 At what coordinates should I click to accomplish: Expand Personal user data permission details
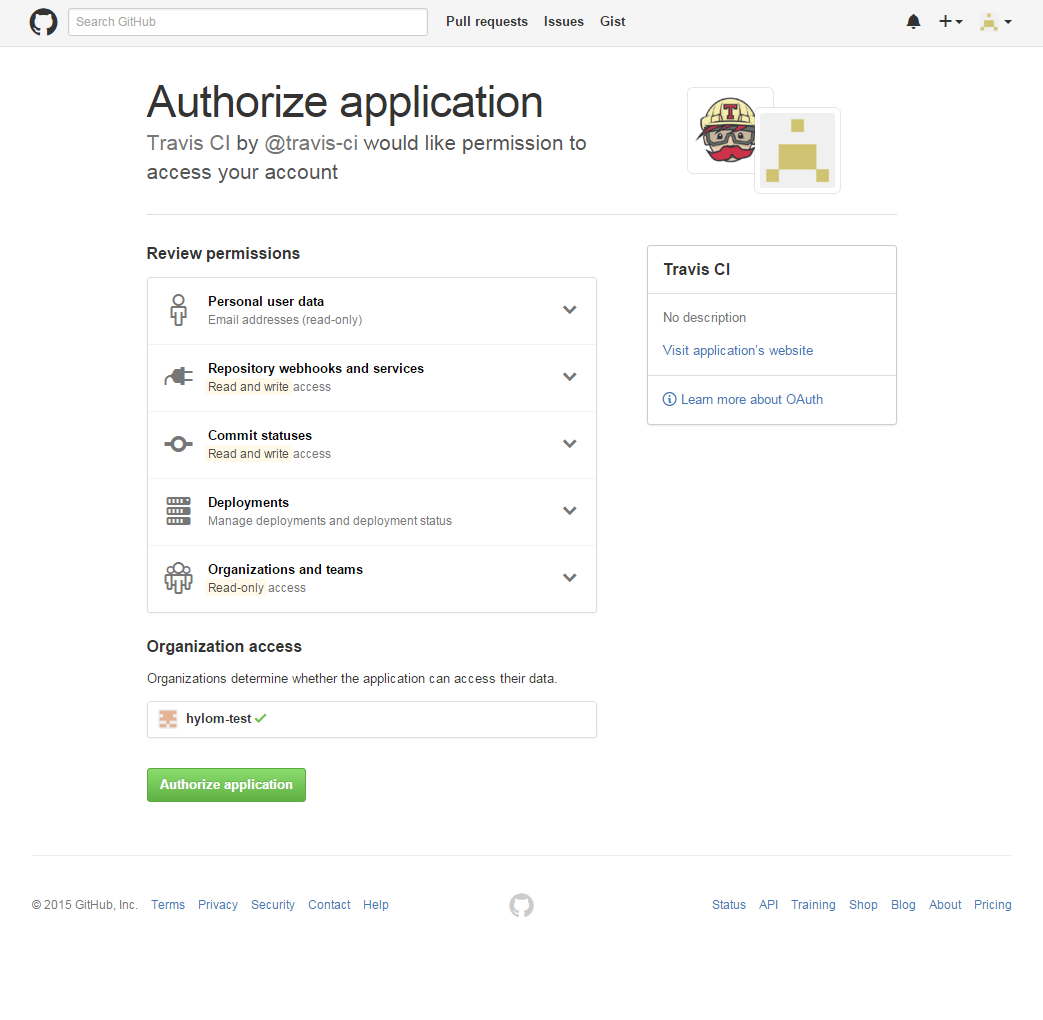click(569, 309)
